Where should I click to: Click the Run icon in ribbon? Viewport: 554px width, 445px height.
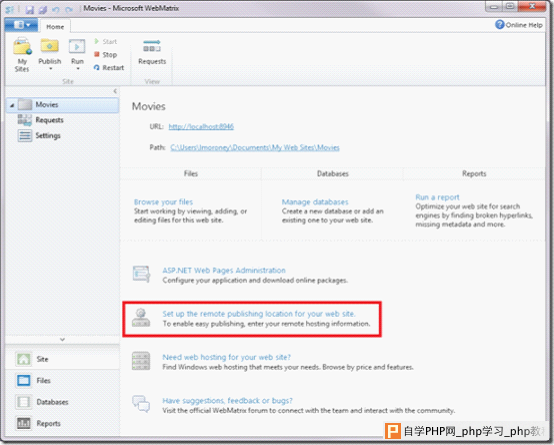[77, 47]
